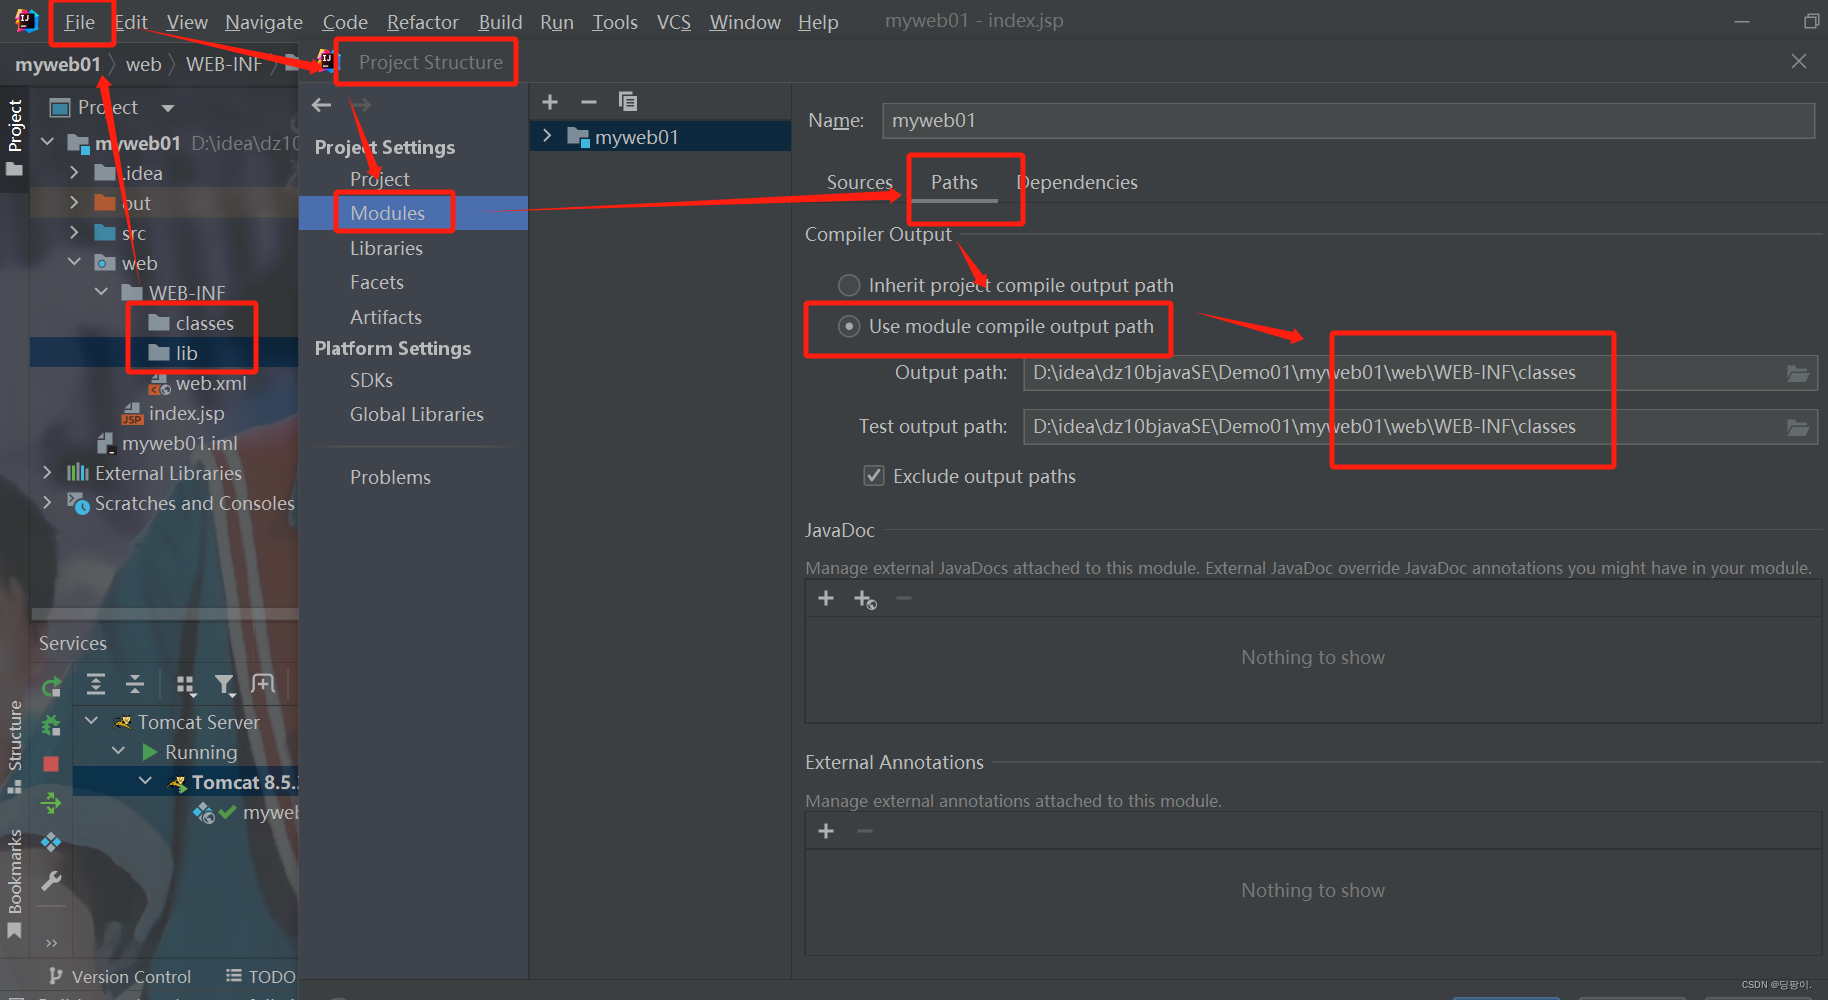Collapse all nodes in Services
Image resolution: width=1828 pixels, height=1000 pixels.
(135, 684)
